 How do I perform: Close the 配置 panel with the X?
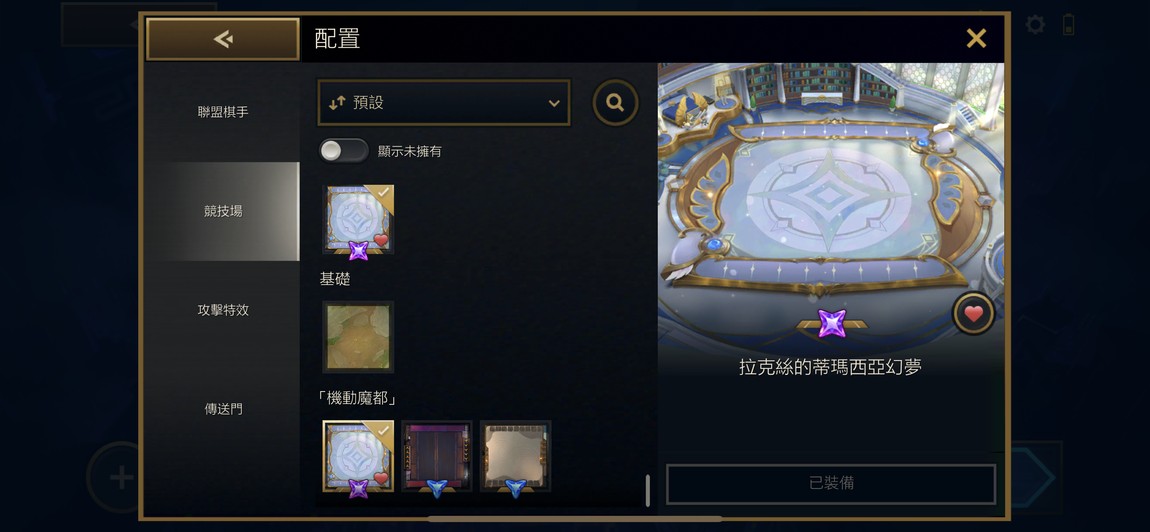tap(976, 38)
